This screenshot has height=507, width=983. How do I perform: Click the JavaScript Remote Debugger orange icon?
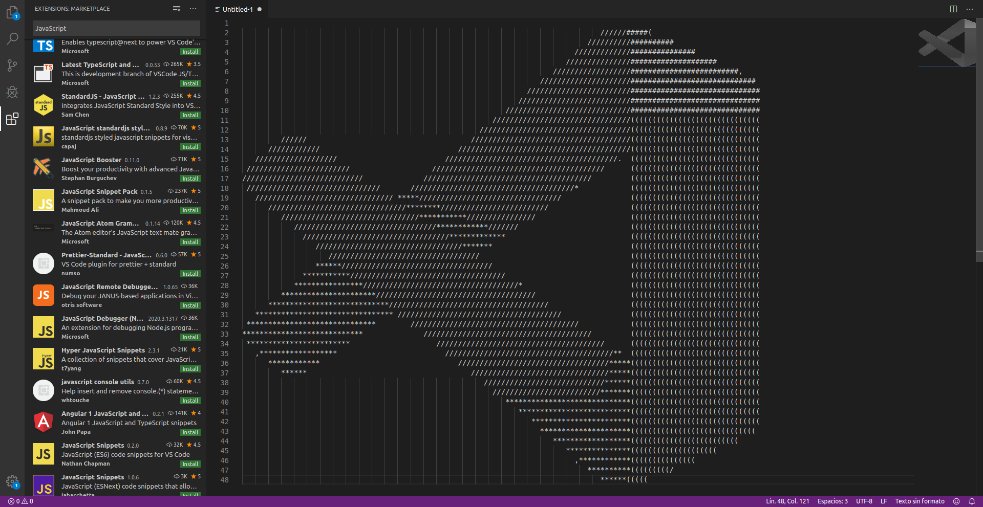pos(43,295)
